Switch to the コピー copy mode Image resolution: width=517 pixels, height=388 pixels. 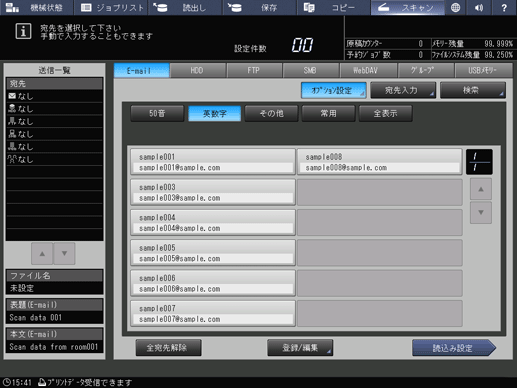tap(333, 7)
